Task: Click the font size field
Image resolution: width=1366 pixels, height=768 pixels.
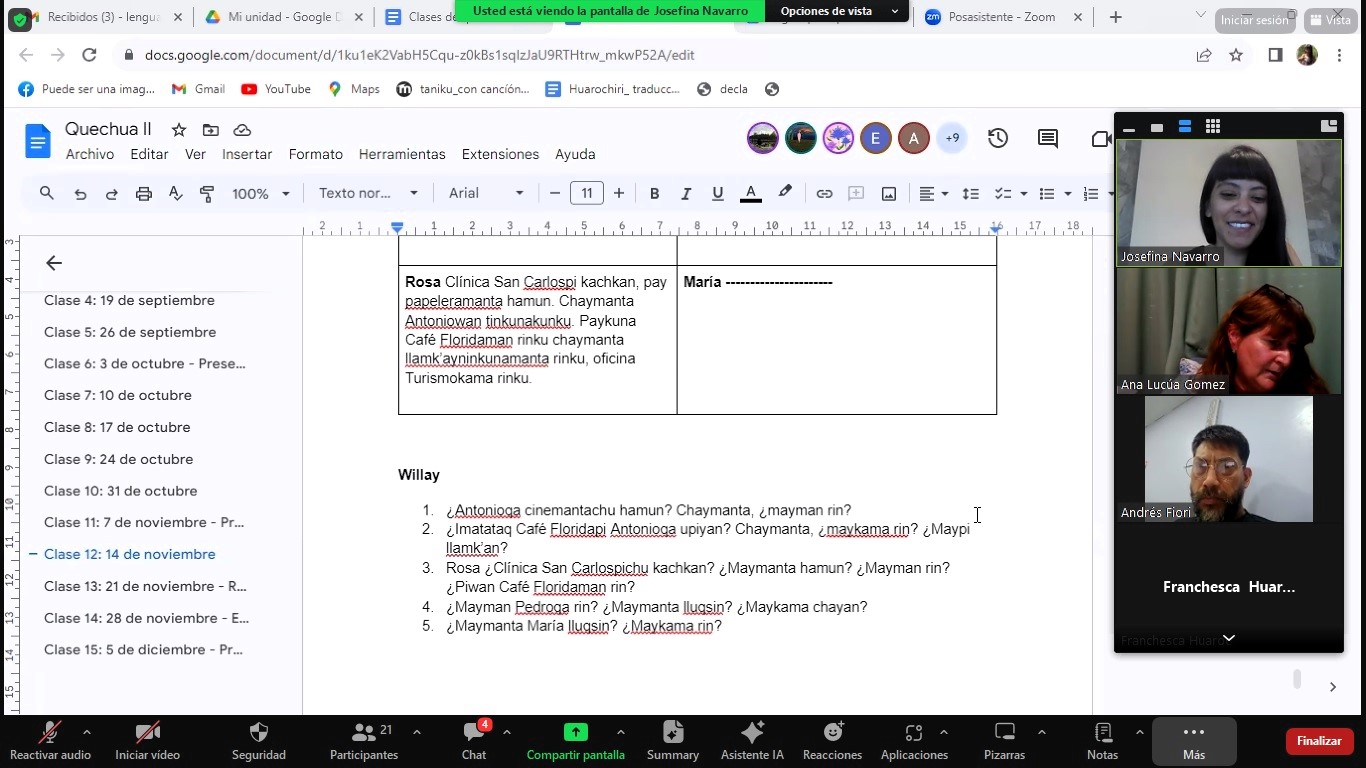Action: (587, 194)
